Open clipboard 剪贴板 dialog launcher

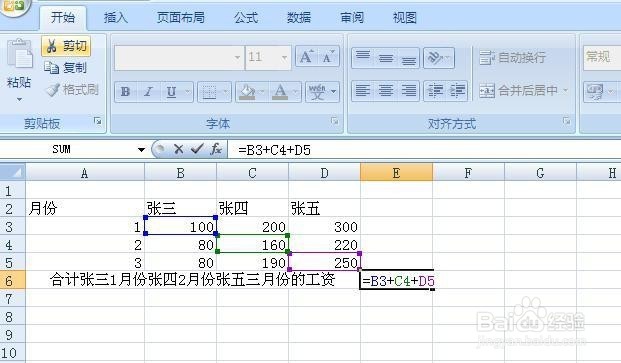98,122
